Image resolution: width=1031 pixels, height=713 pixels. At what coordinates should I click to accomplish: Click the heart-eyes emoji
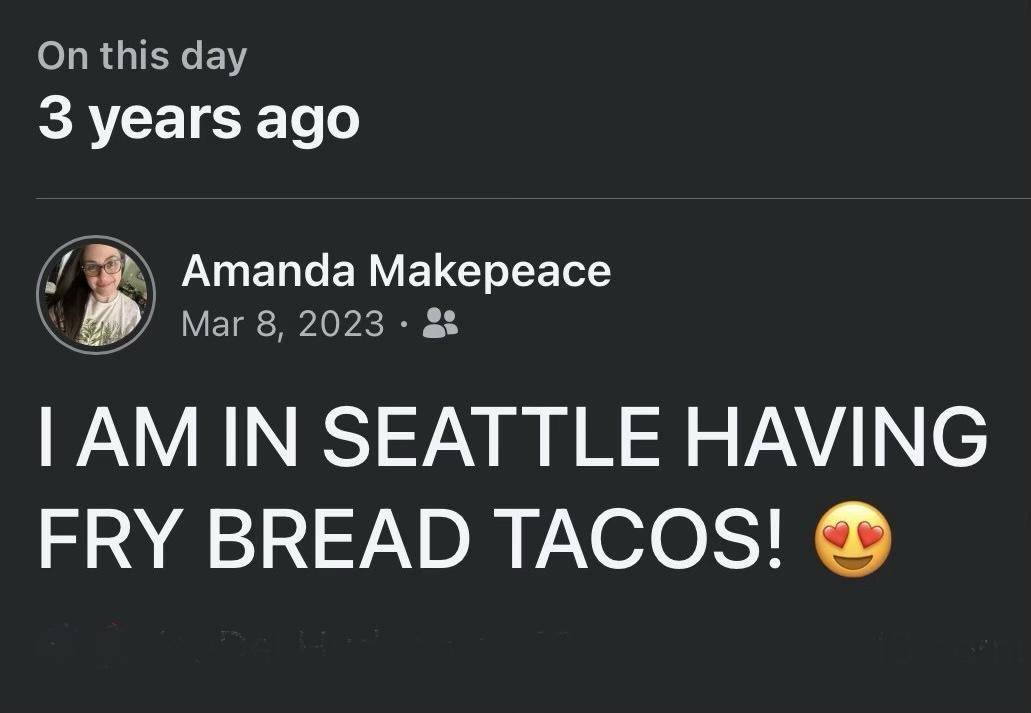pyautogui.click(x=852, y=540)
